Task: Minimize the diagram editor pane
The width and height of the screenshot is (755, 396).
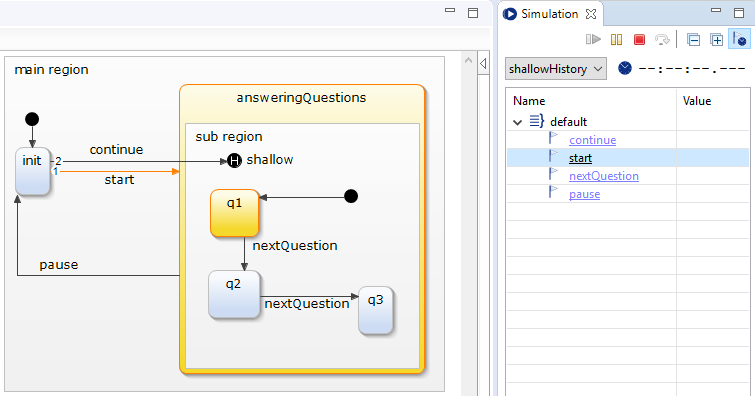Action: coord(450,10)
